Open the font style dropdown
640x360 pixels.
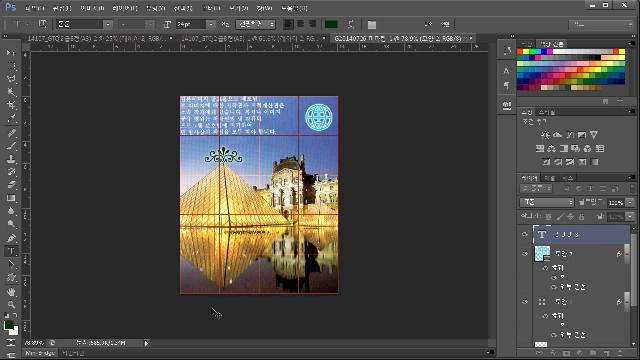[150, 24]
